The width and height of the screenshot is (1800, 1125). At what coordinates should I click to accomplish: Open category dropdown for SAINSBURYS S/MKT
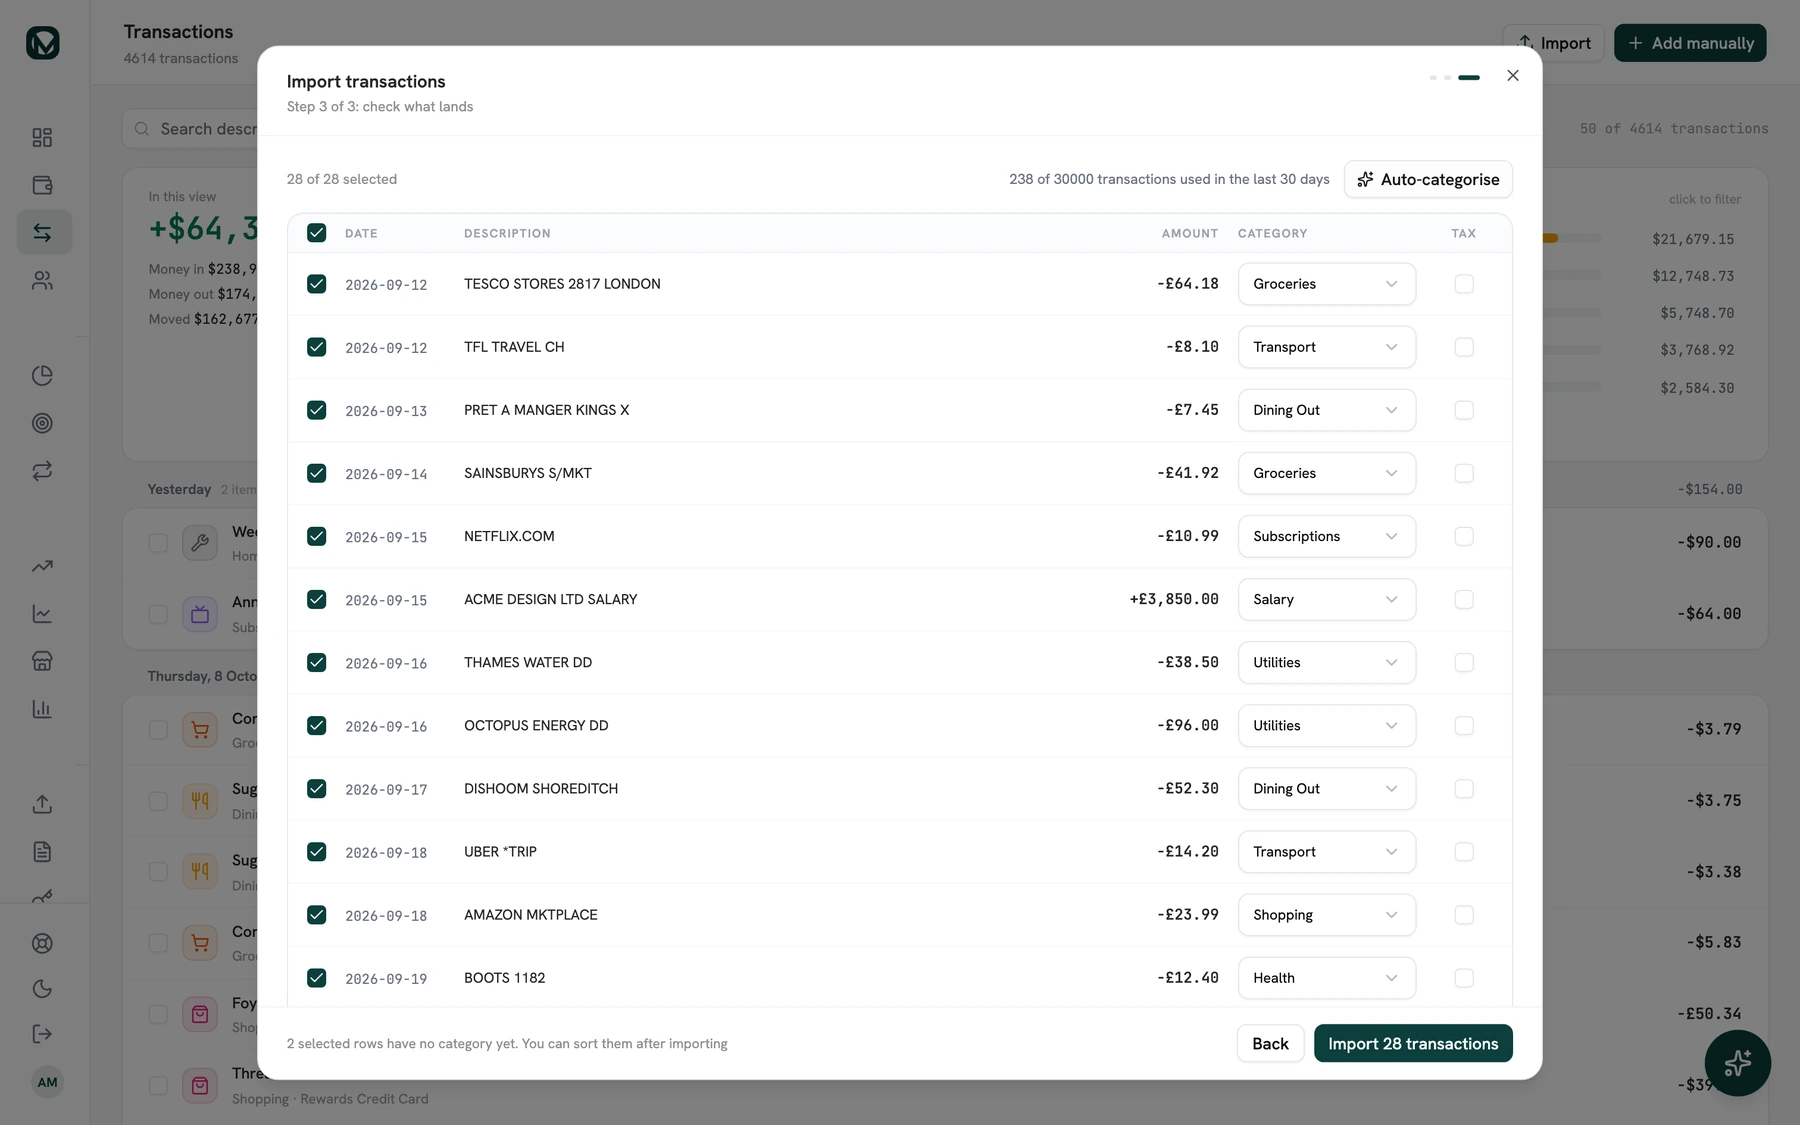pos(1326,473)
